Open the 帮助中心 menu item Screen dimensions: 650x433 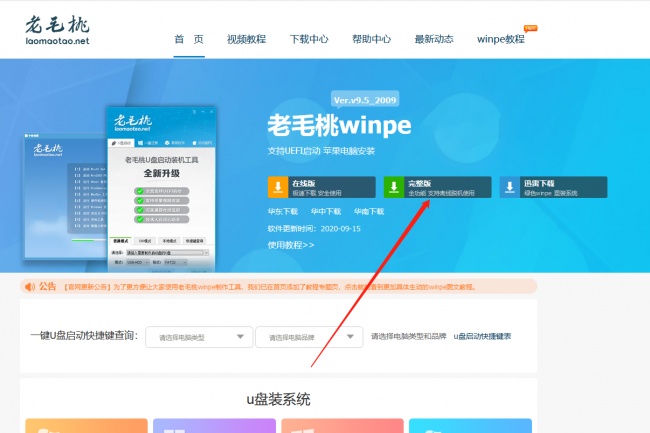371,39
